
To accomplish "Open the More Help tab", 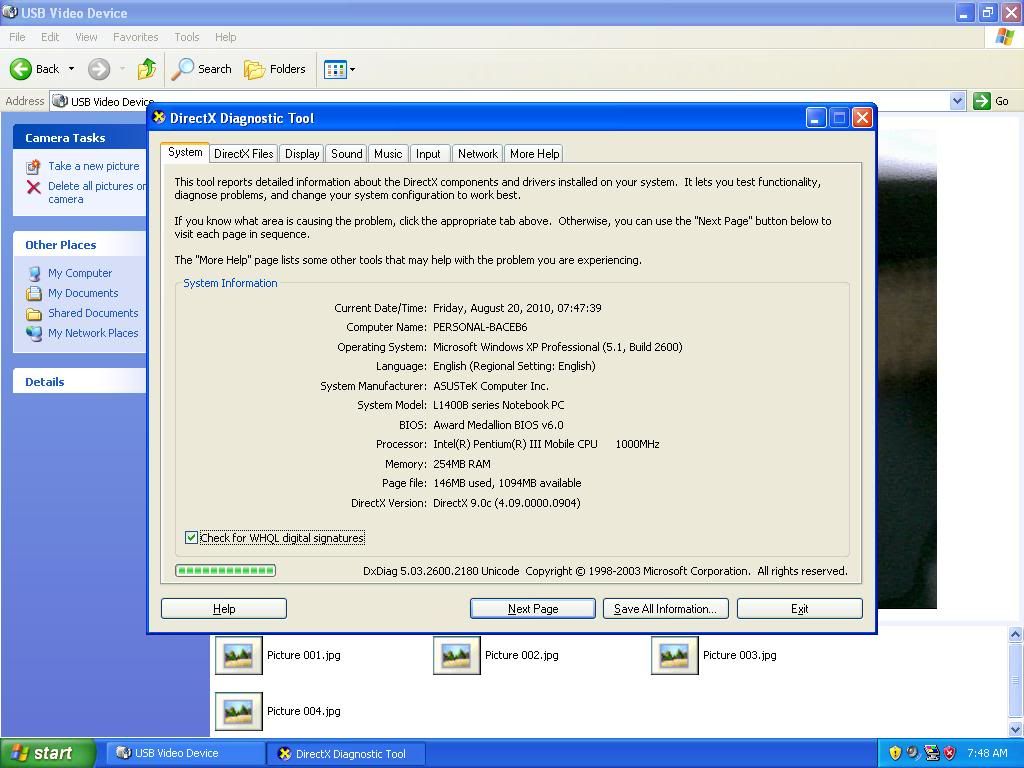I will point(534,153).
